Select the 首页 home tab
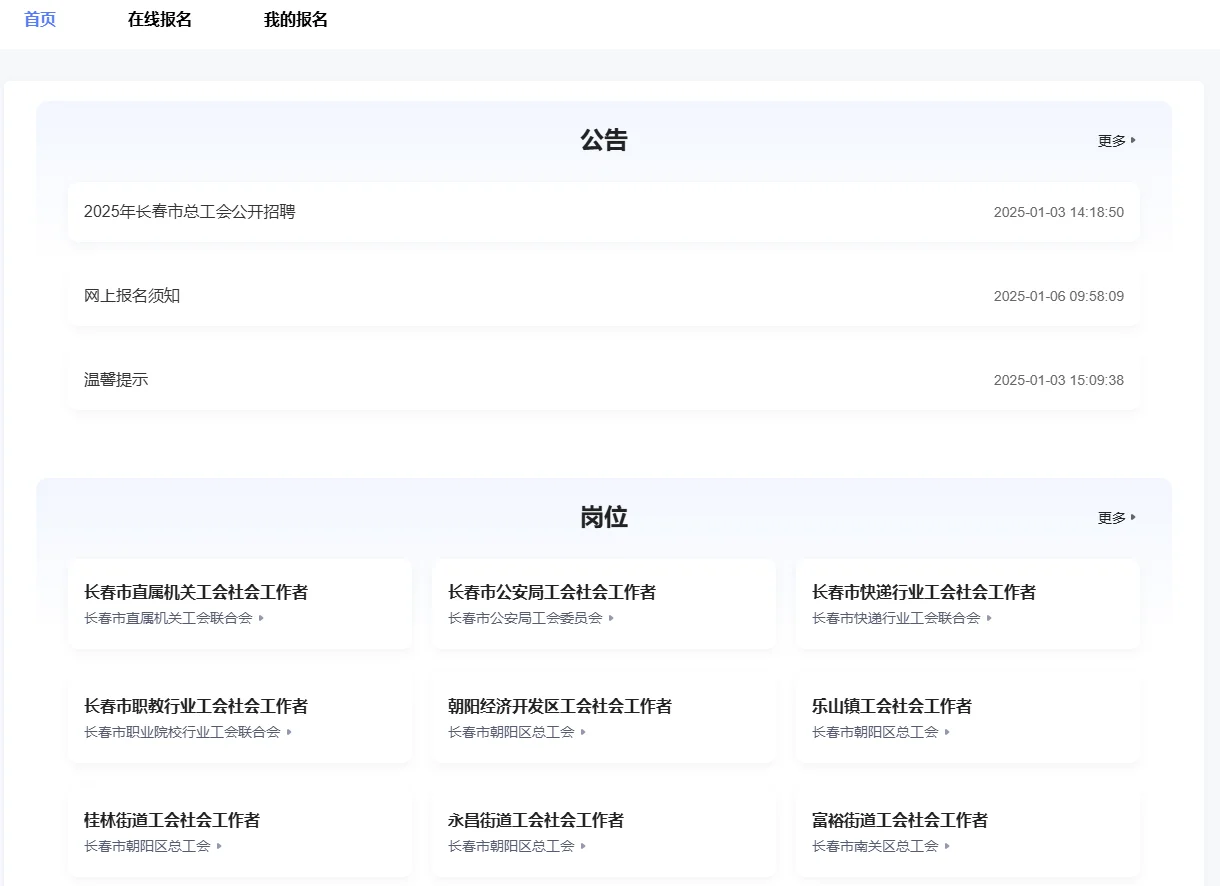 (38, 18)
